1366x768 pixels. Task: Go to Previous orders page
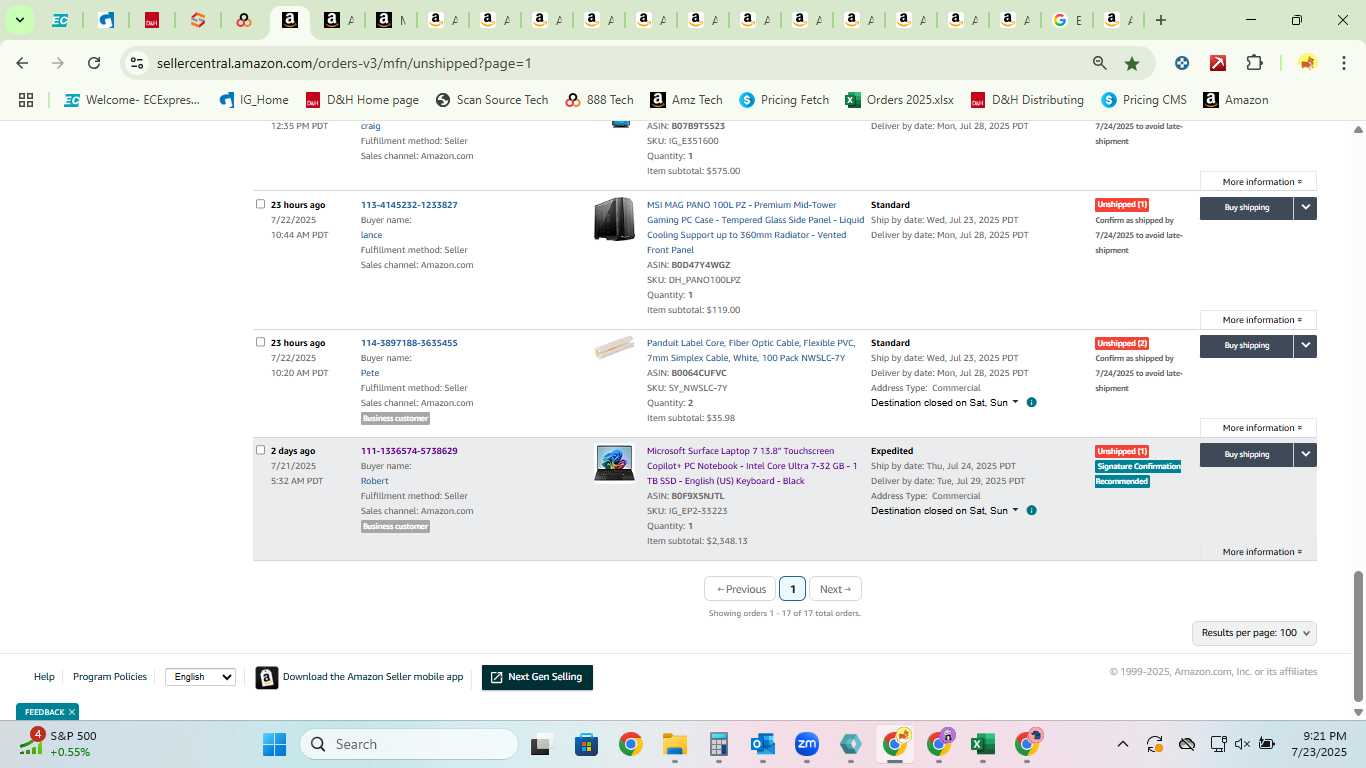pyautogui.click(x=741, y=589)
